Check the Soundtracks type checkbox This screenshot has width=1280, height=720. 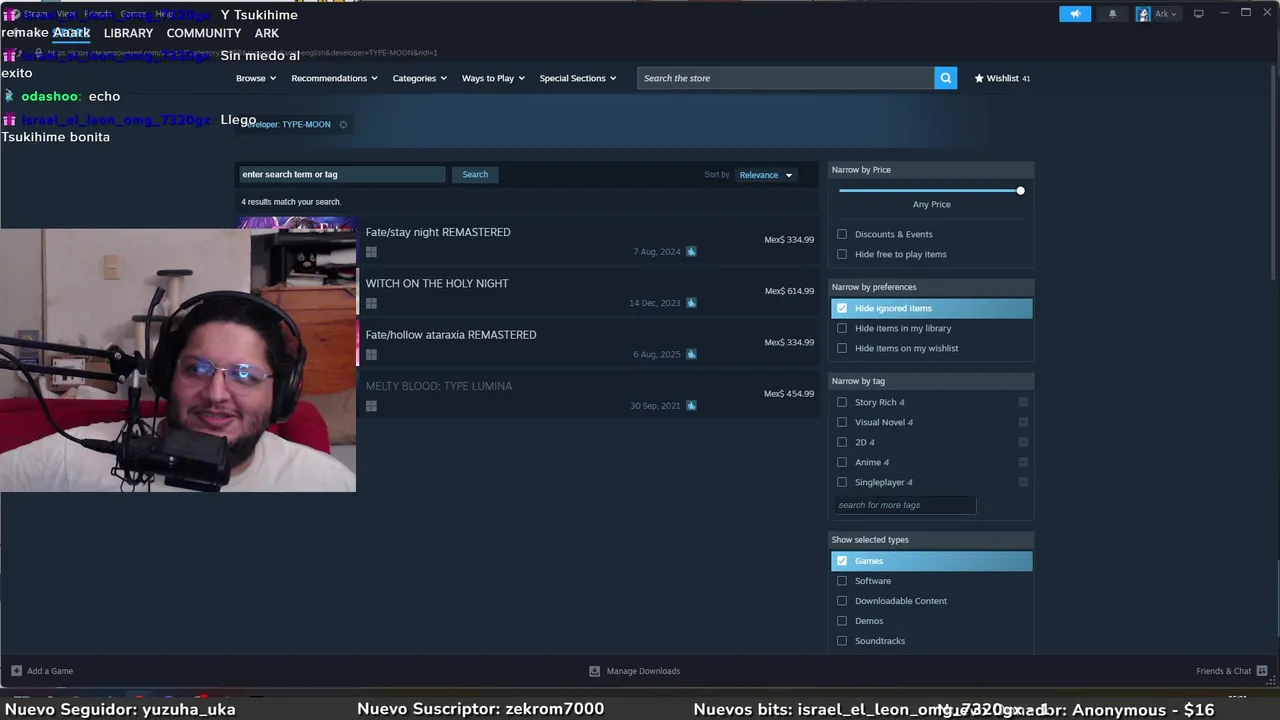[x=842, y=641]
